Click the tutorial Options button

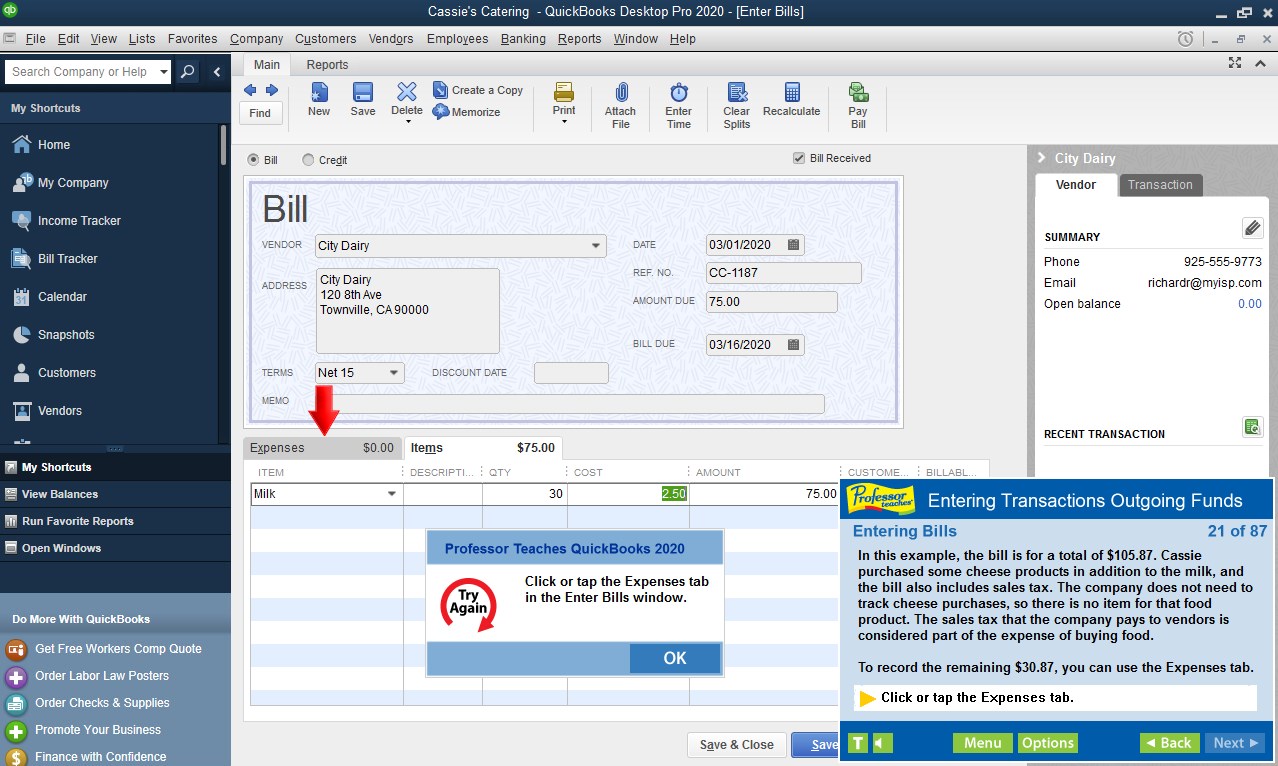[x=1048, y=743]
